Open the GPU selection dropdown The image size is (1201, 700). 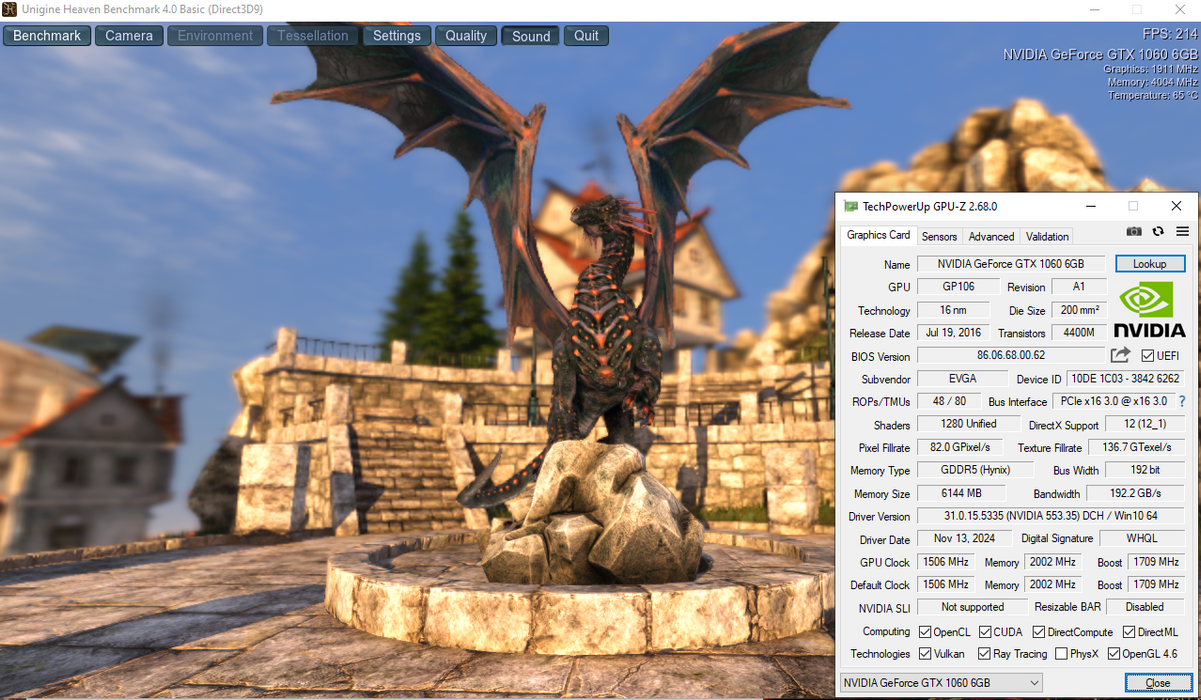tap(940, 682)
